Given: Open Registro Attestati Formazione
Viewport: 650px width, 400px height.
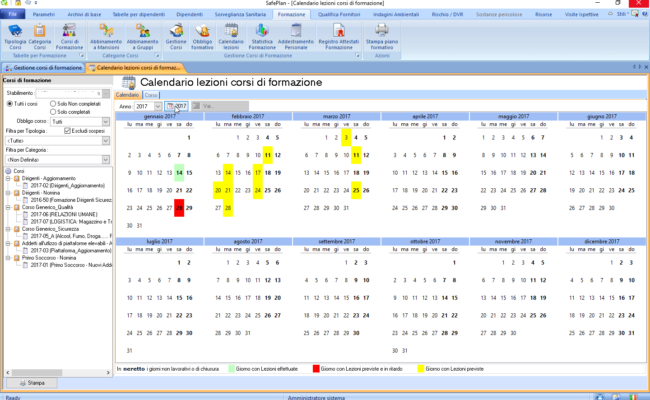Looking at the screenshot, I should tap(339, 37).
